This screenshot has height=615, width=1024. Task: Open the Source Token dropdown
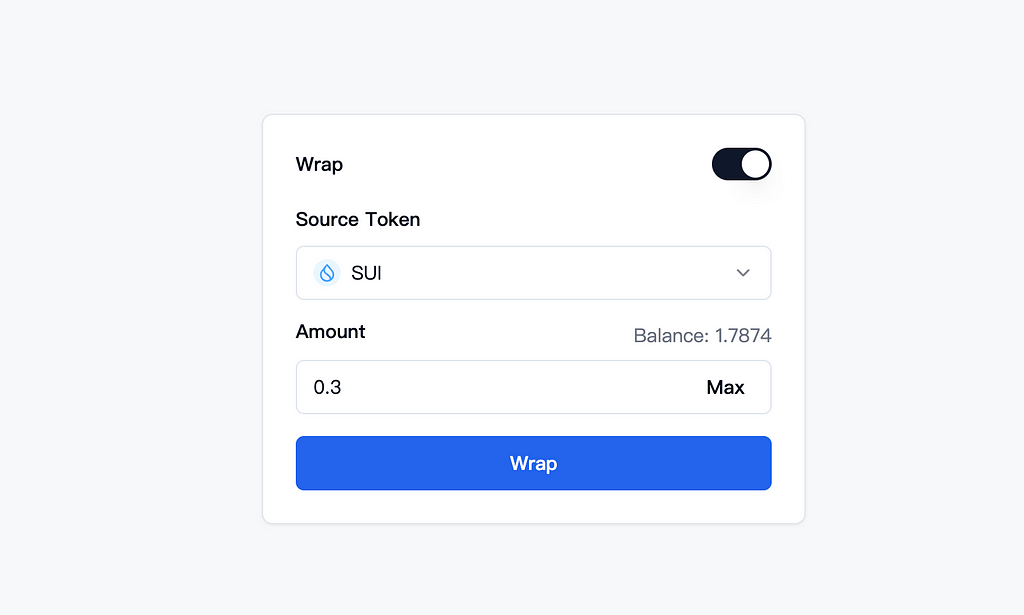(534, 273)
